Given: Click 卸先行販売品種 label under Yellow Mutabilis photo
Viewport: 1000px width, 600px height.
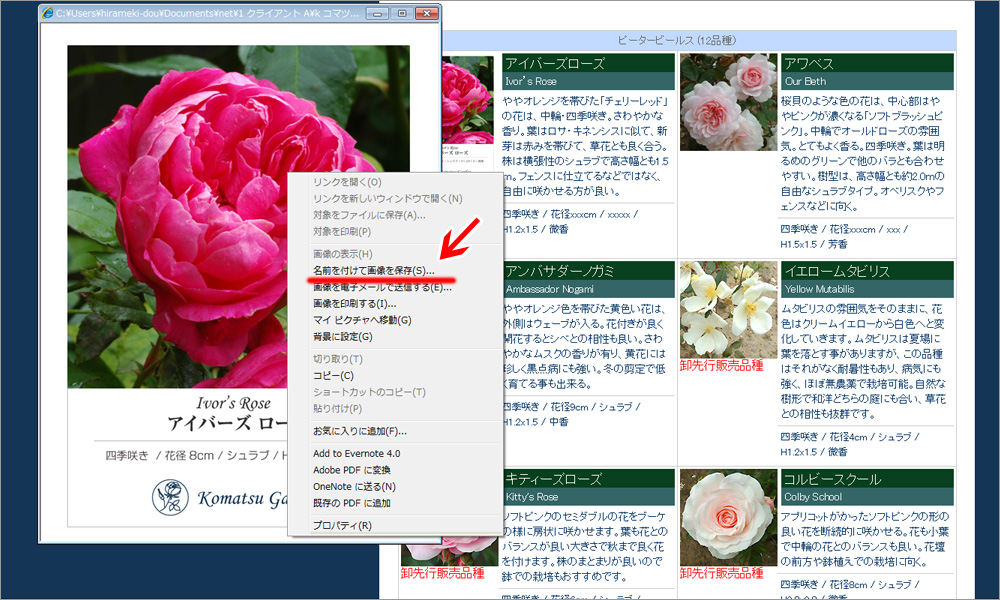Looking at the screenshot, I should pyautogui.click(x=721, y=366).
